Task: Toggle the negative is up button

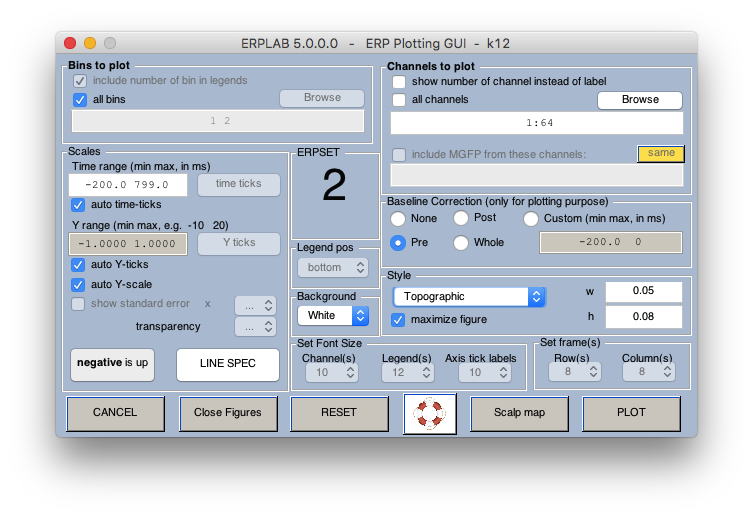Action: pyautogui.click(x=112, y=364)
